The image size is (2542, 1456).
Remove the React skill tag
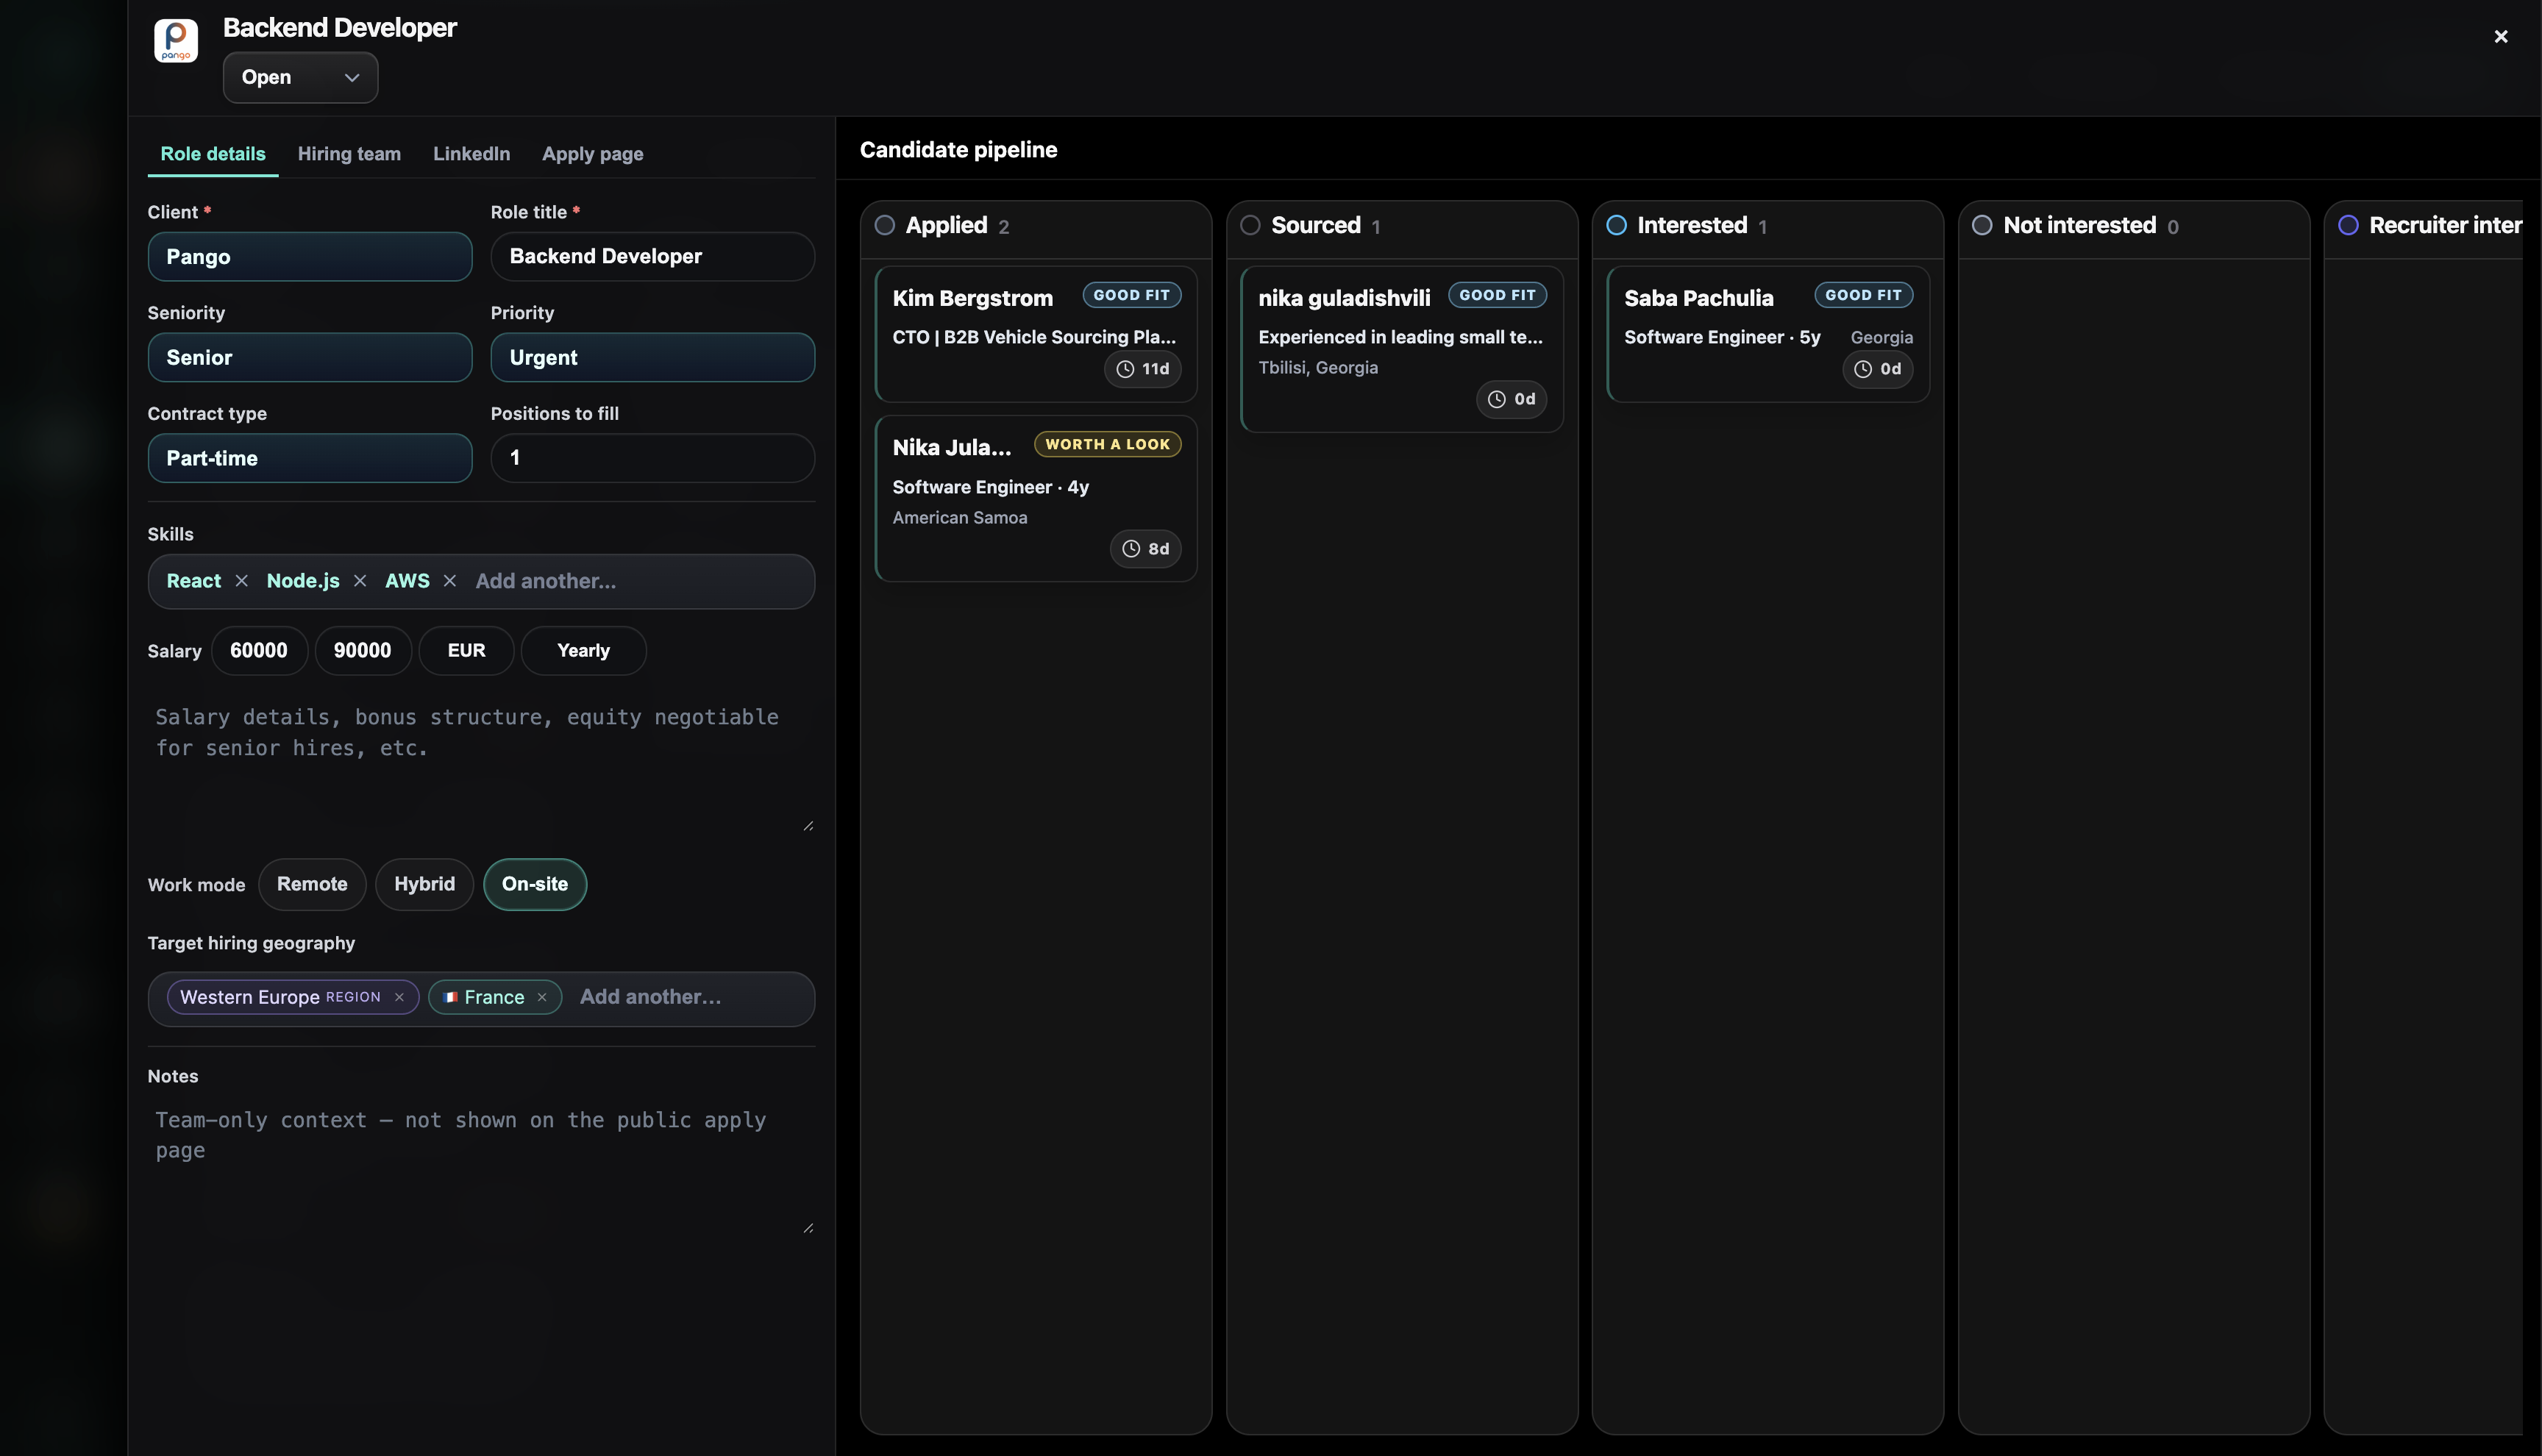tap(241, 581)
